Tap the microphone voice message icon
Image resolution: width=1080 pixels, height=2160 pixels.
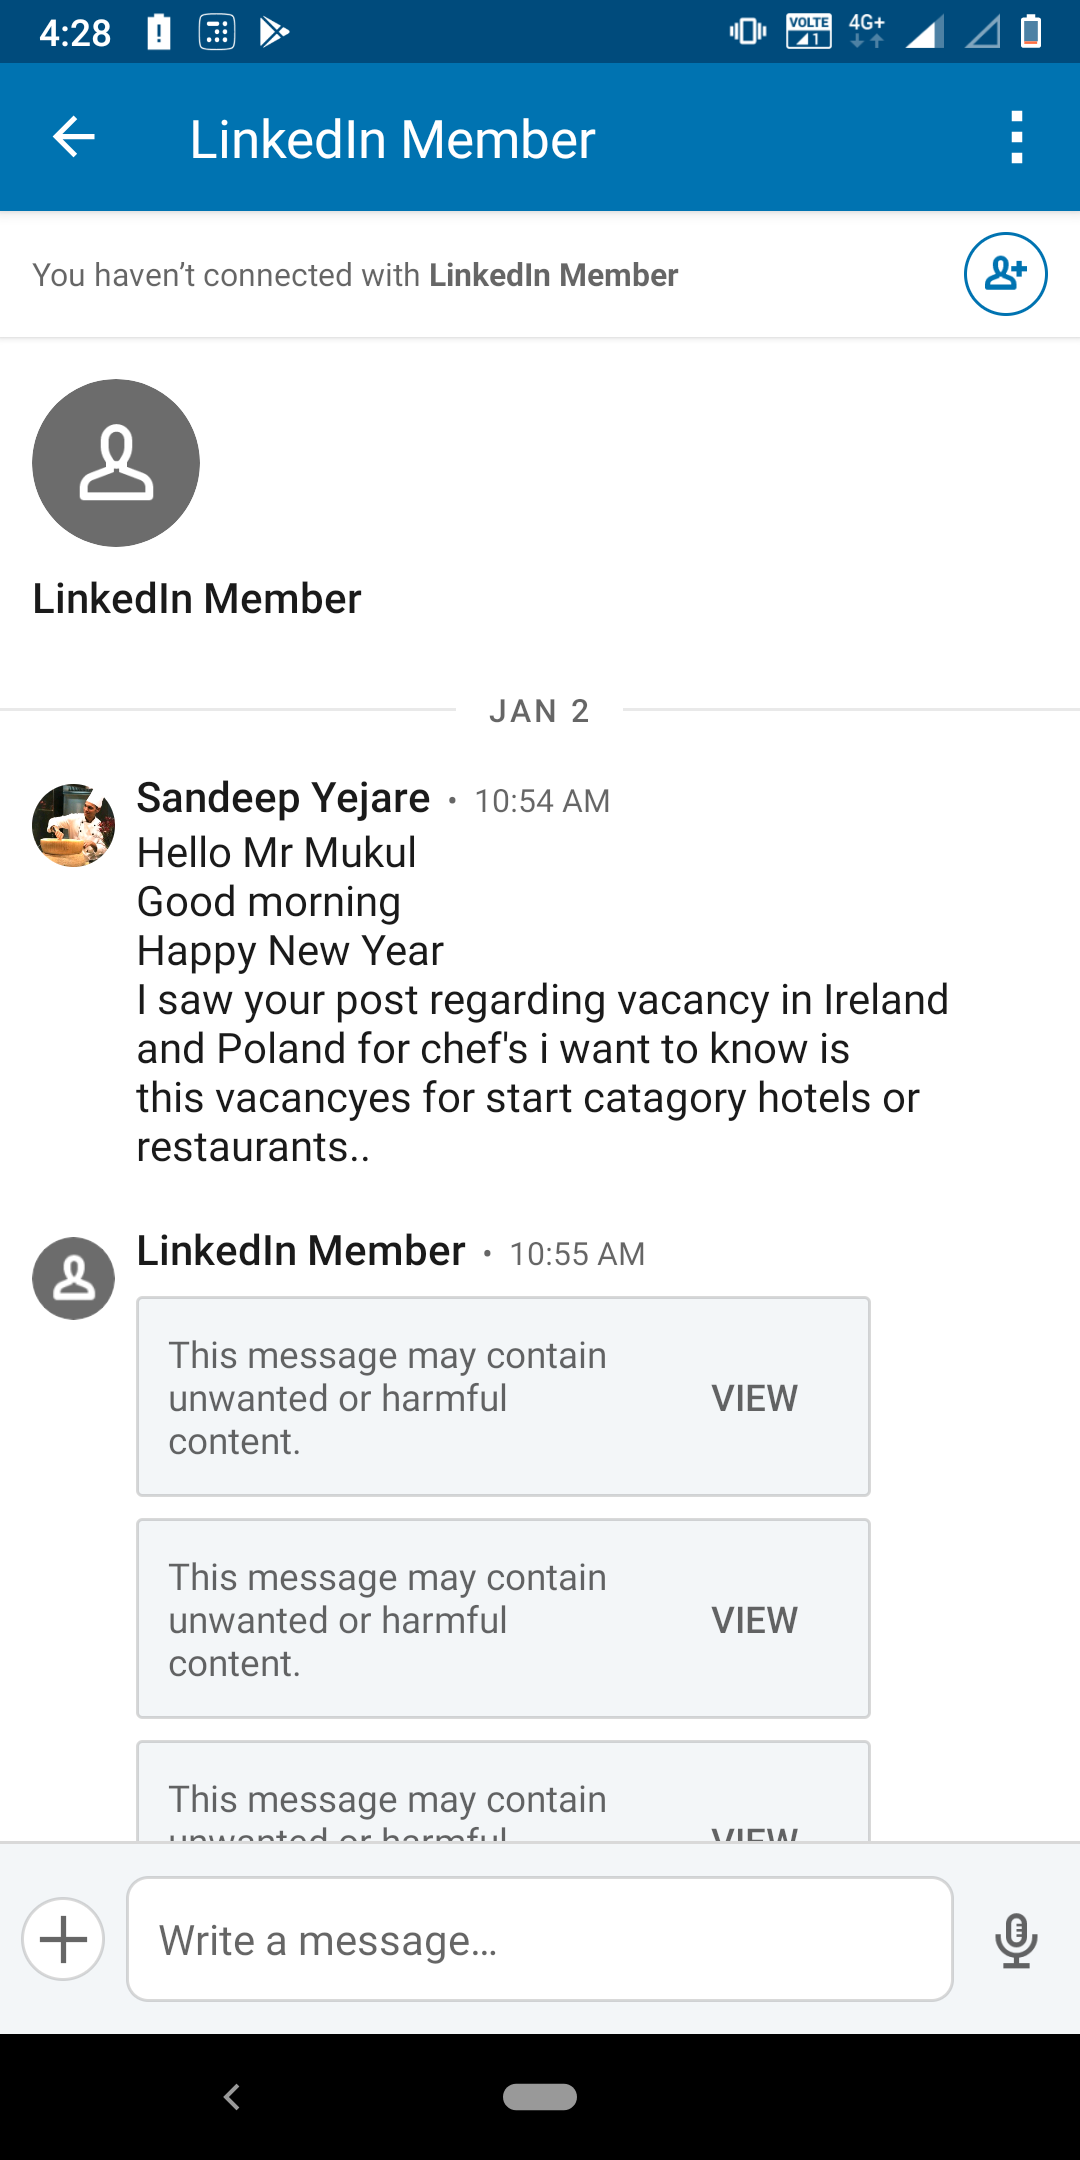pyautogui.click(x=1016, y=1939)
